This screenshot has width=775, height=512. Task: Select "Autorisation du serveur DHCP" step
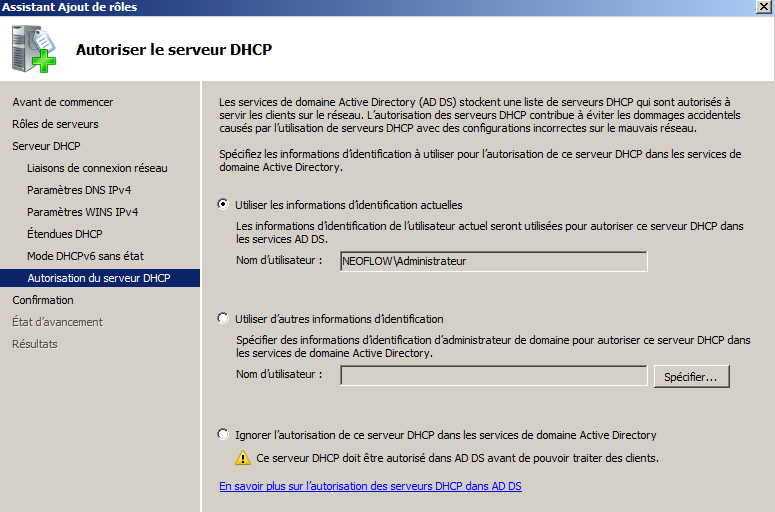click(100, 278)
